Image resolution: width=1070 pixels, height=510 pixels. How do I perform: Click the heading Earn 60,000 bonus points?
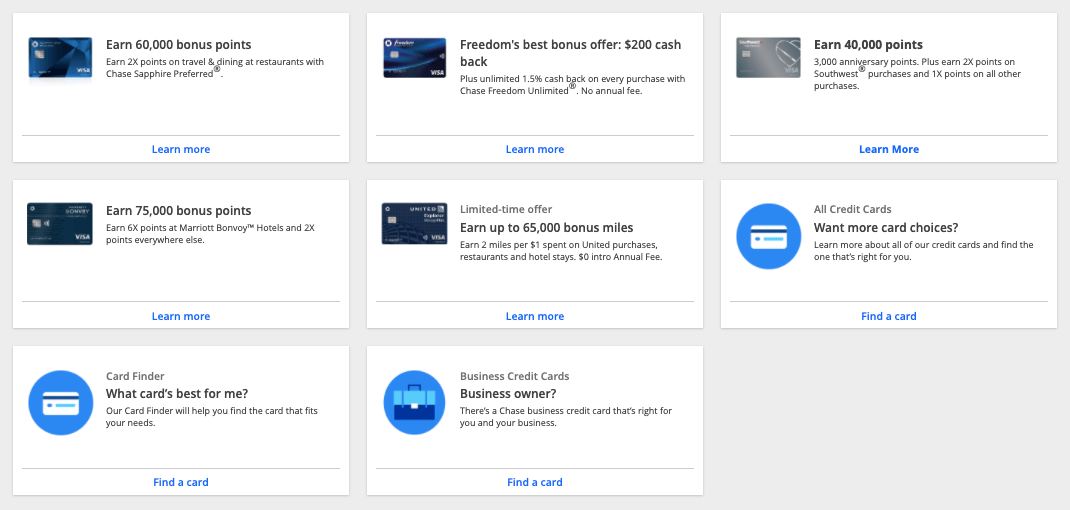(179, 45)
